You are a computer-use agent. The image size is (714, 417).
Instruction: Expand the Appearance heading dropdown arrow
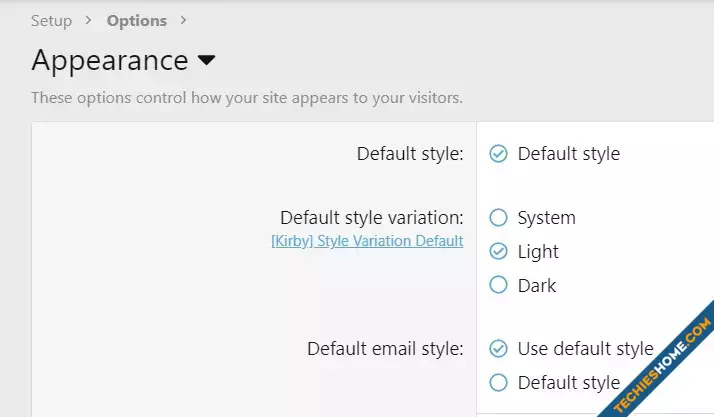point(206,60)
